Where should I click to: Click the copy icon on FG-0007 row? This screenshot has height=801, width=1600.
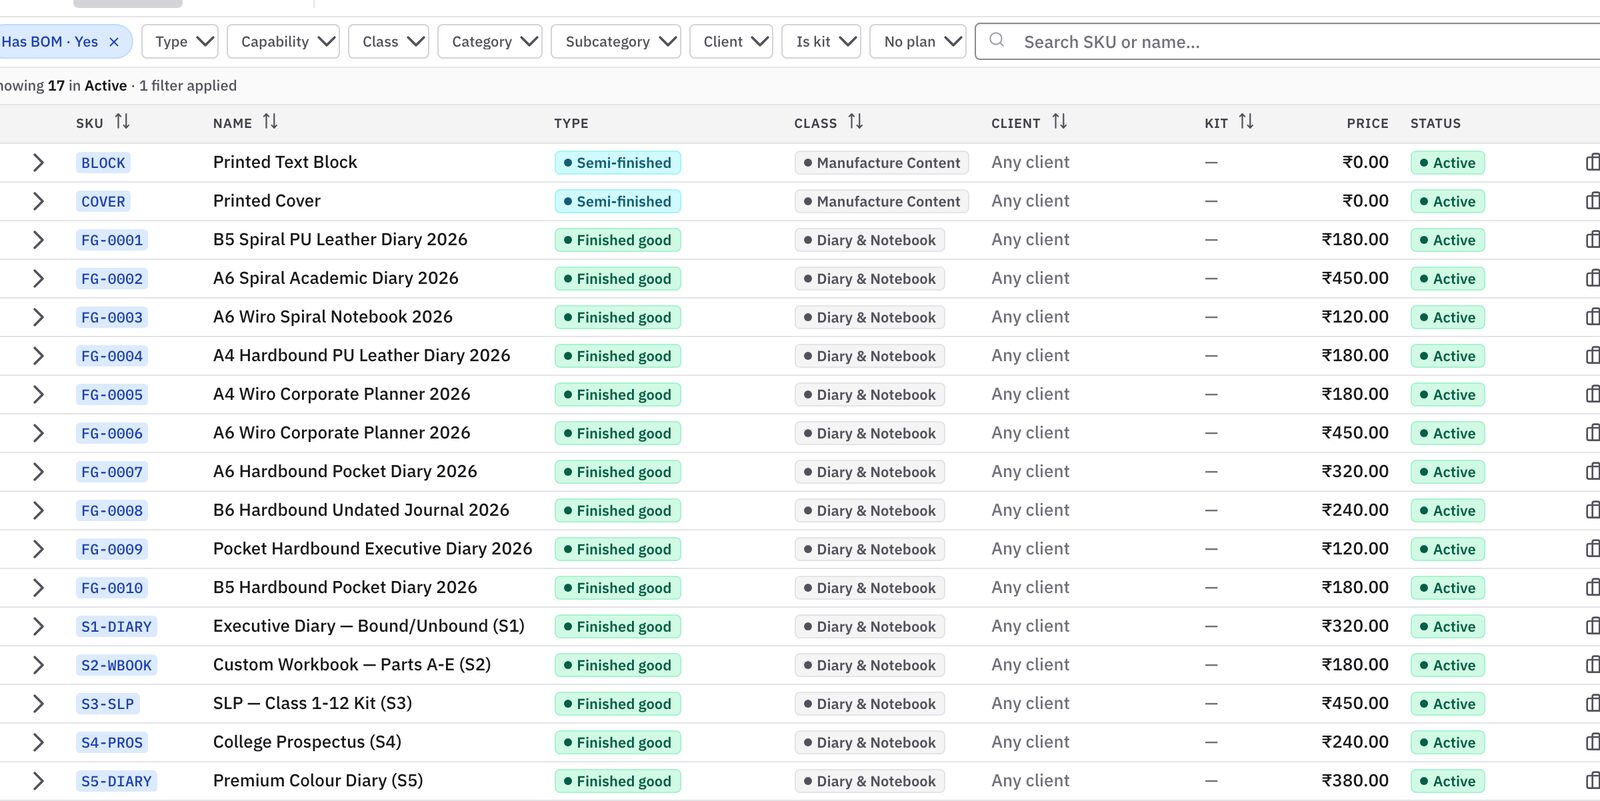(1592, 472)
